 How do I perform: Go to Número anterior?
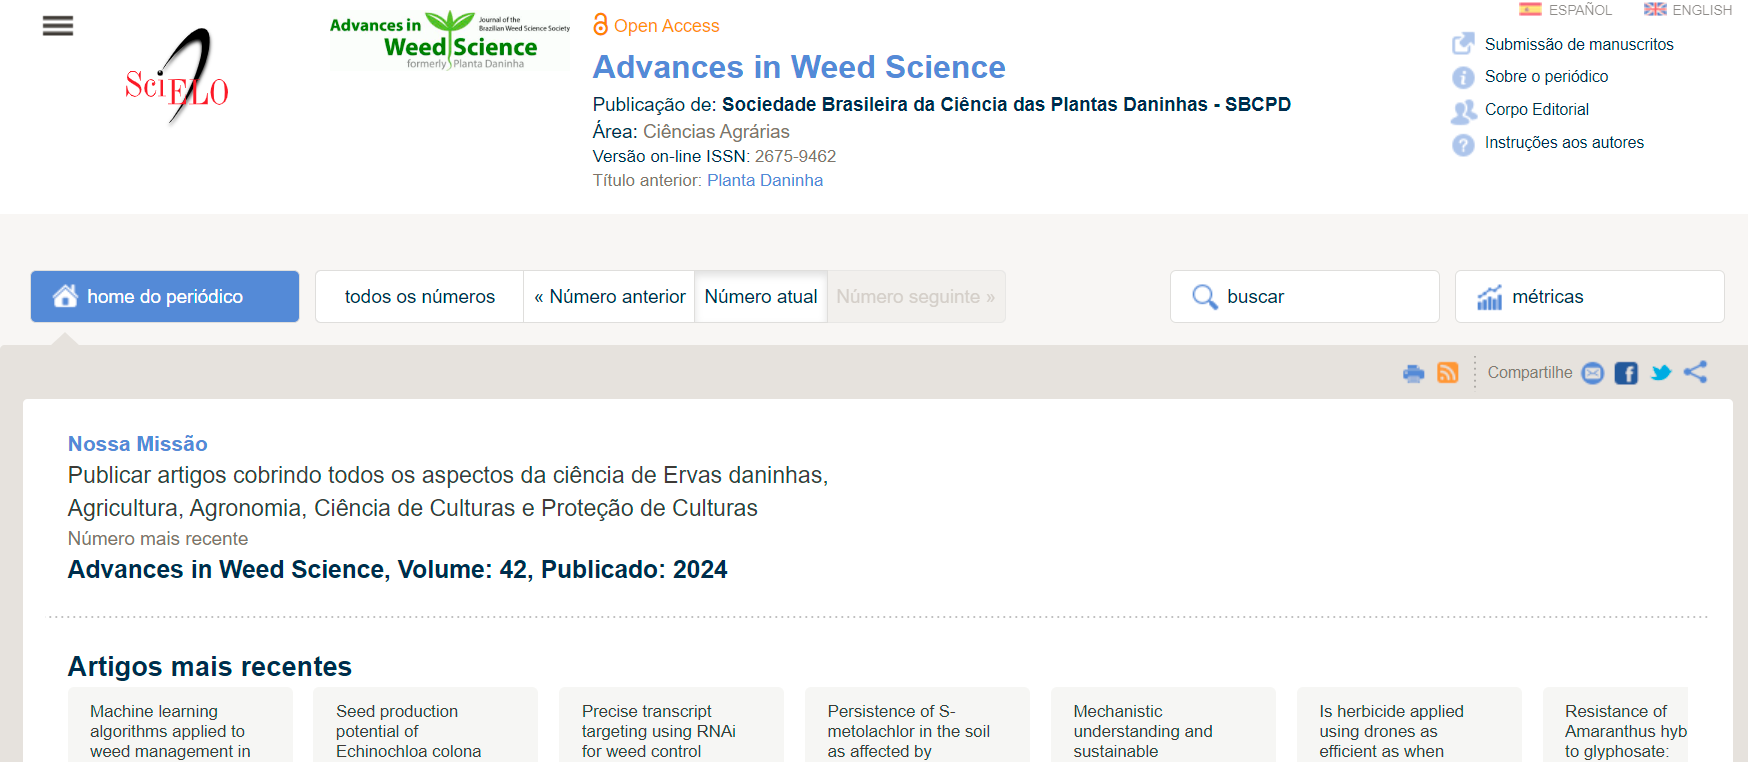609,297
